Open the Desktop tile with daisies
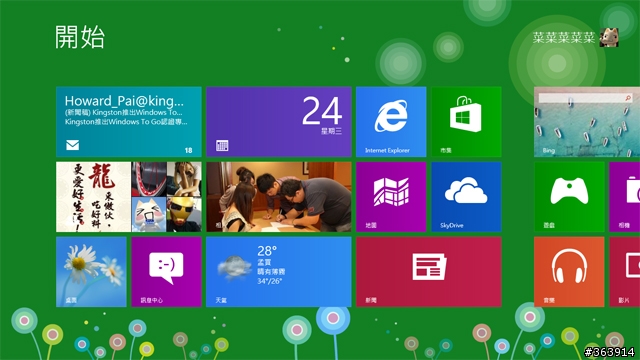The image size is (640, 360). 91,272
